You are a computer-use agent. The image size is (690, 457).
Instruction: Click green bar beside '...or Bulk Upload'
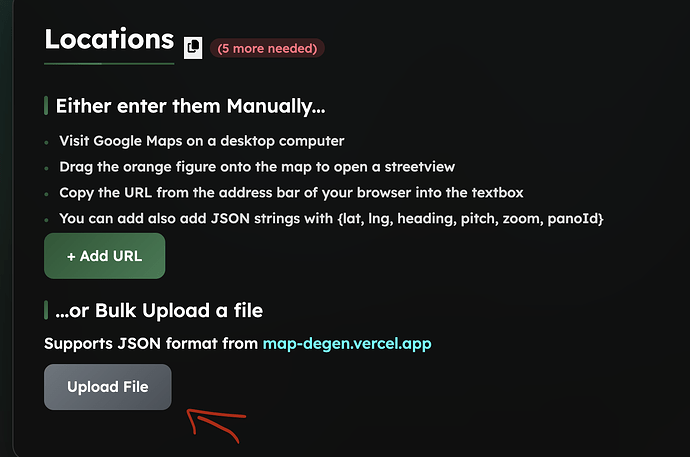(46, 310)
